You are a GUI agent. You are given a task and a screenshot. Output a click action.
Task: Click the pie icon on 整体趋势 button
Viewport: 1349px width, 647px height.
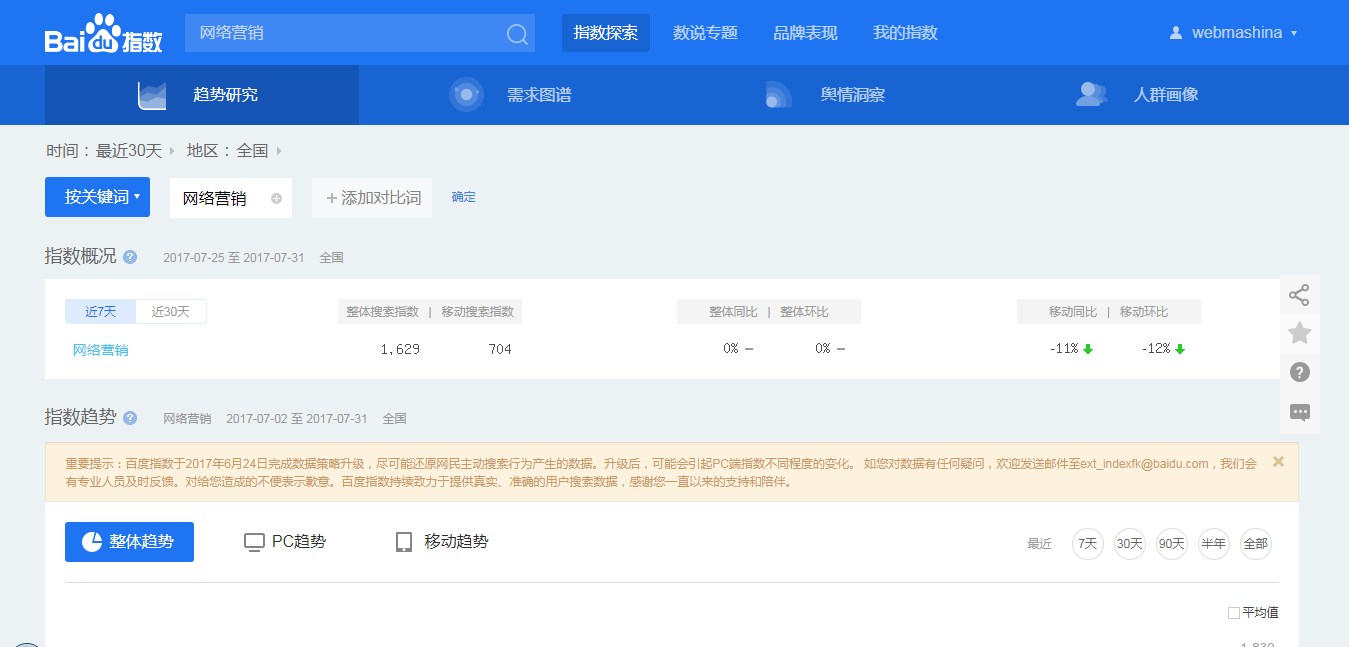(92, 542)
